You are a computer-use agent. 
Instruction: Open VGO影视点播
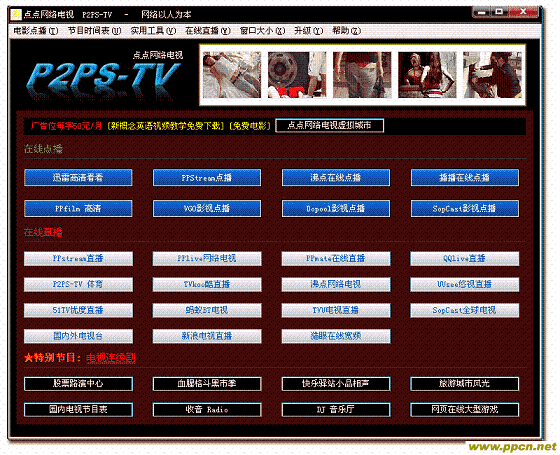point(207,209)
